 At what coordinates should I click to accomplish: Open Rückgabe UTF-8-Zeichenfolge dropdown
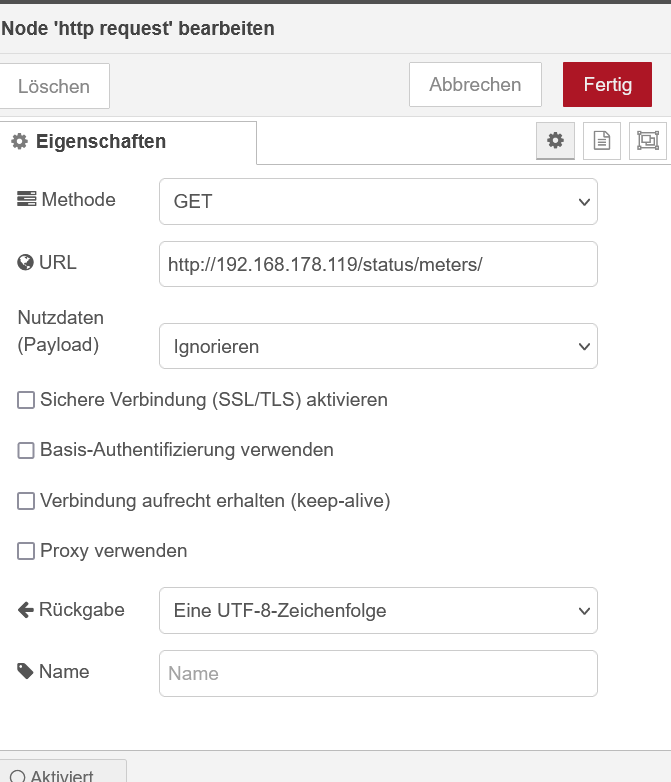378,610
